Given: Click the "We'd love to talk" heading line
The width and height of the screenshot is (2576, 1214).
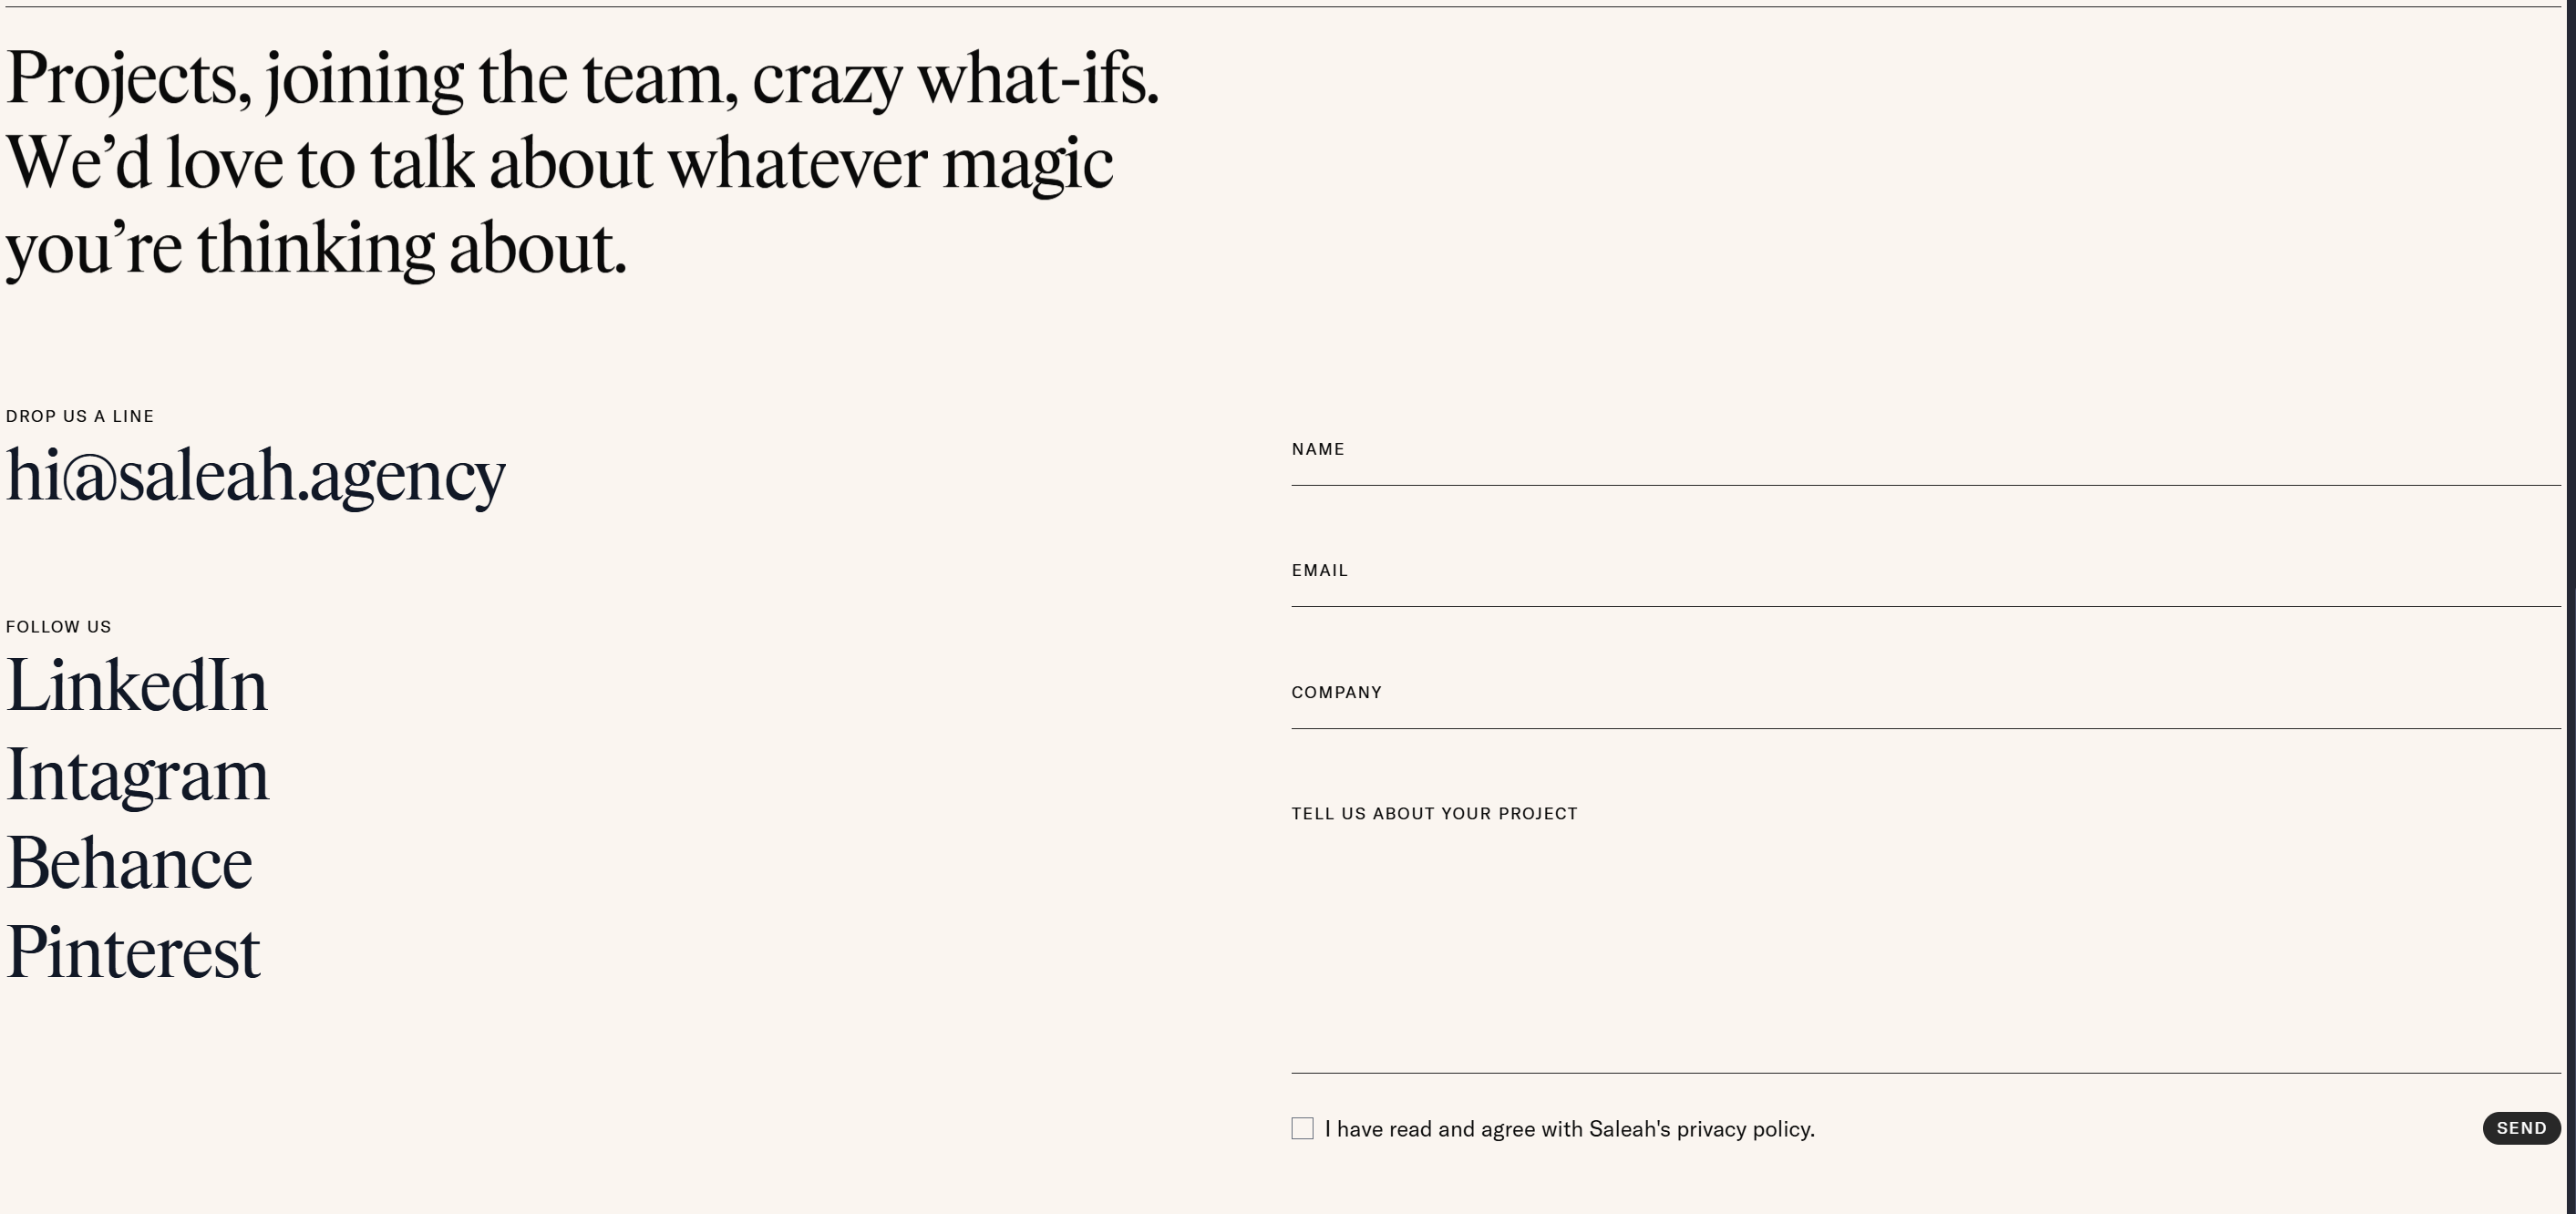Looking at the screenshot, I should point(559,164).
